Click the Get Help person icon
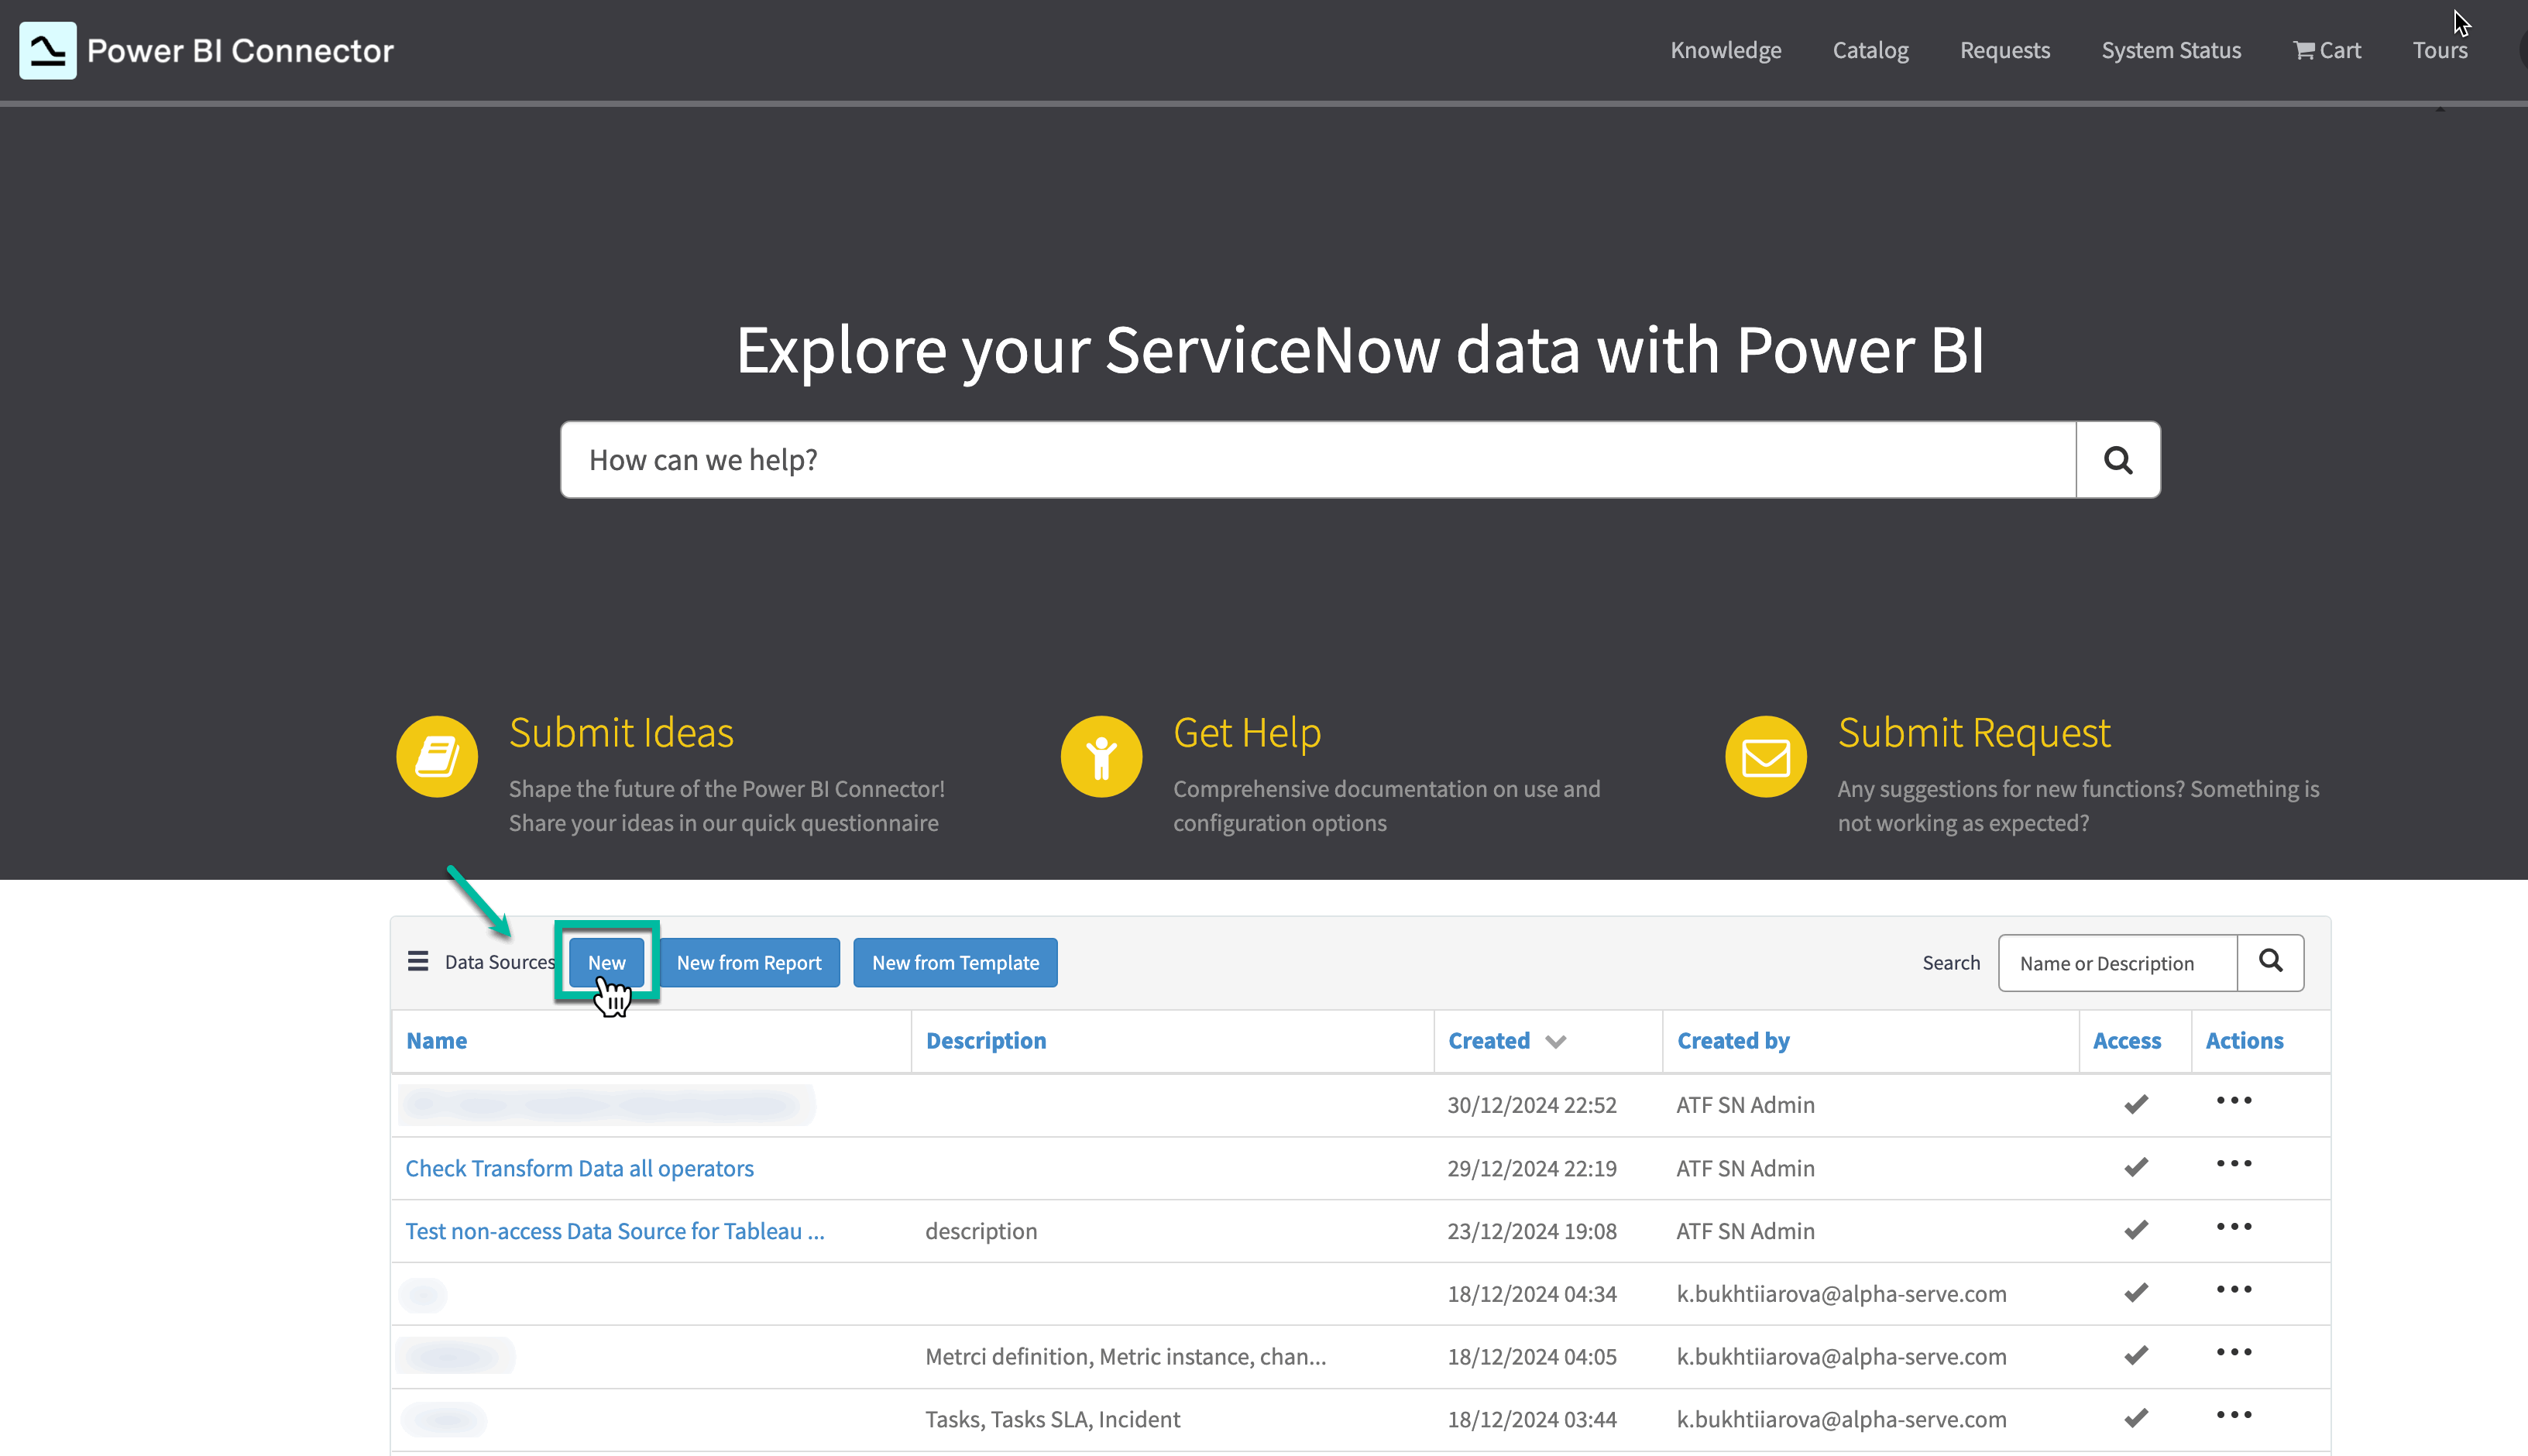The width and height of the screenshot is (2528, 1456). pos(1101,757)
